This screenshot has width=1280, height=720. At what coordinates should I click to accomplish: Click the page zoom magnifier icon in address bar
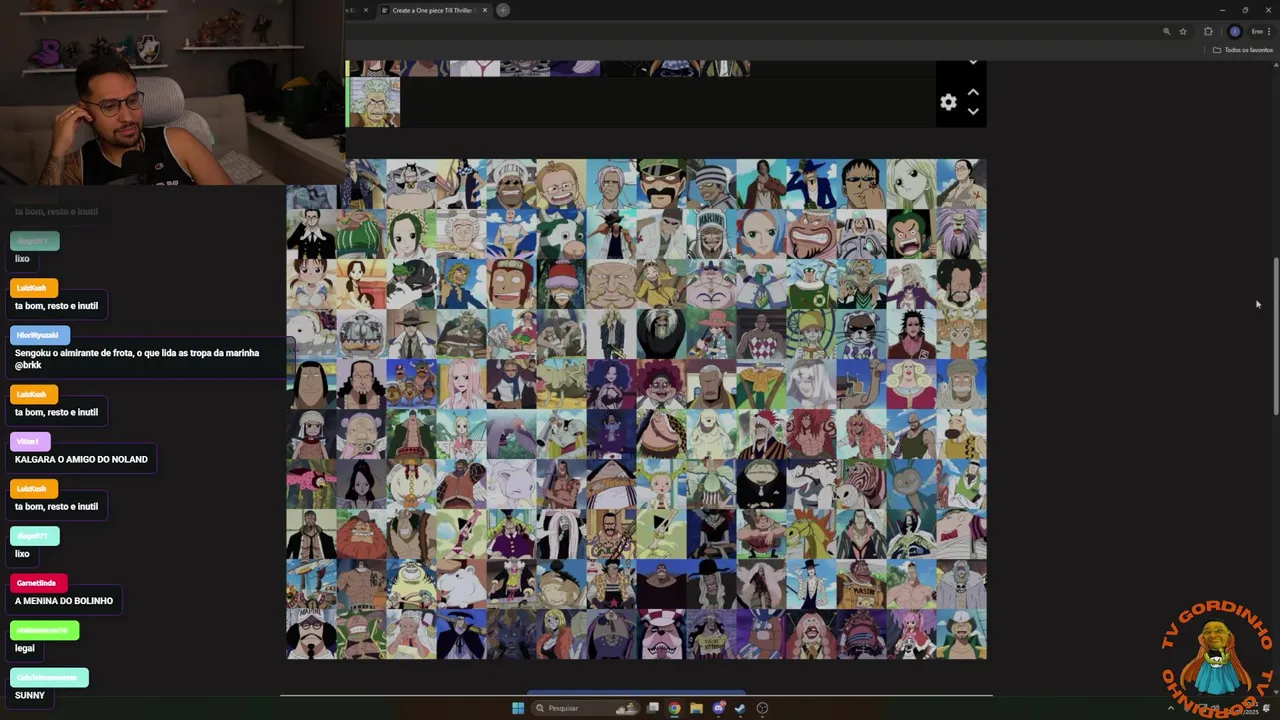(x=1166, y=32)
